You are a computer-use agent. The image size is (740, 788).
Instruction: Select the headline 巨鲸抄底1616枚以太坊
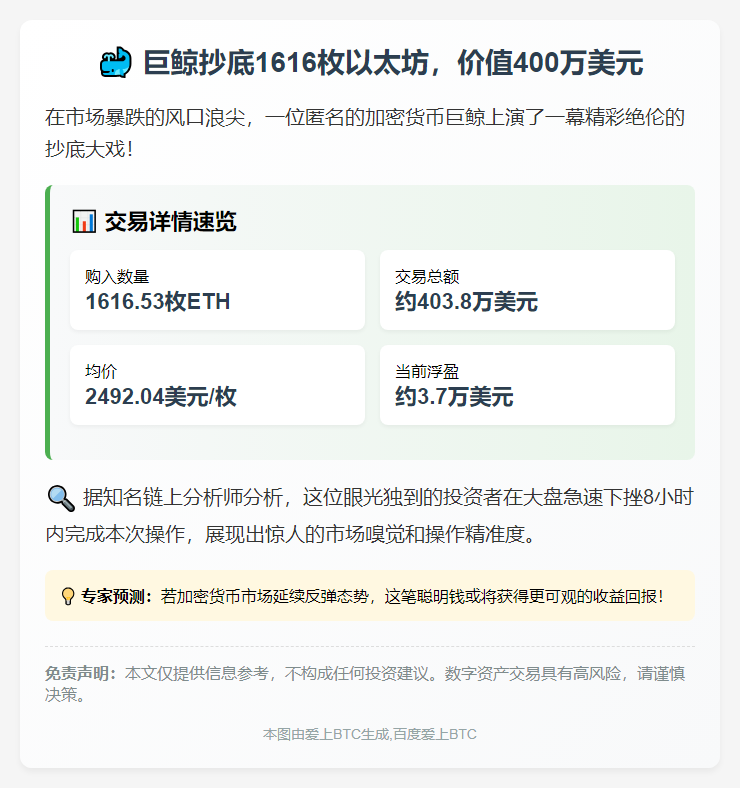point(393,63)
